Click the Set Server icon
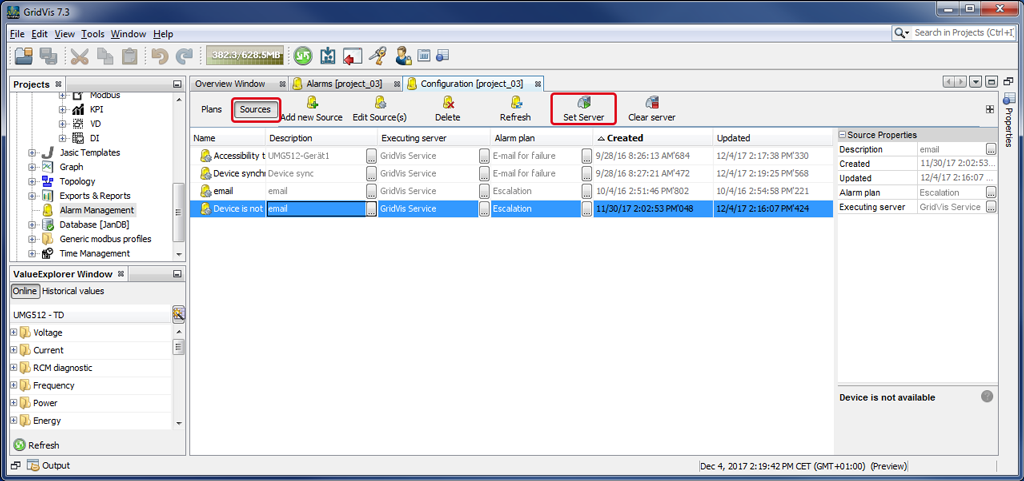Screen dimensions: 1024x481 pyautogui.click(x=584, y=102)
